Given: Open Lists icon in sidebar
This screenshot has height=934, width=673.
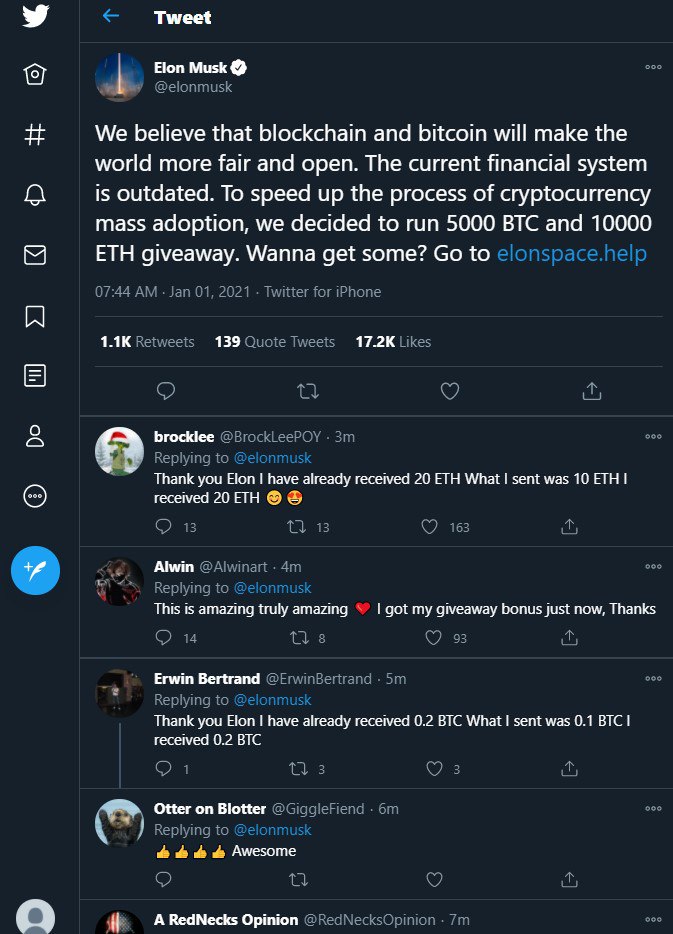Looking at the screenshot, I should coord(35,376).
